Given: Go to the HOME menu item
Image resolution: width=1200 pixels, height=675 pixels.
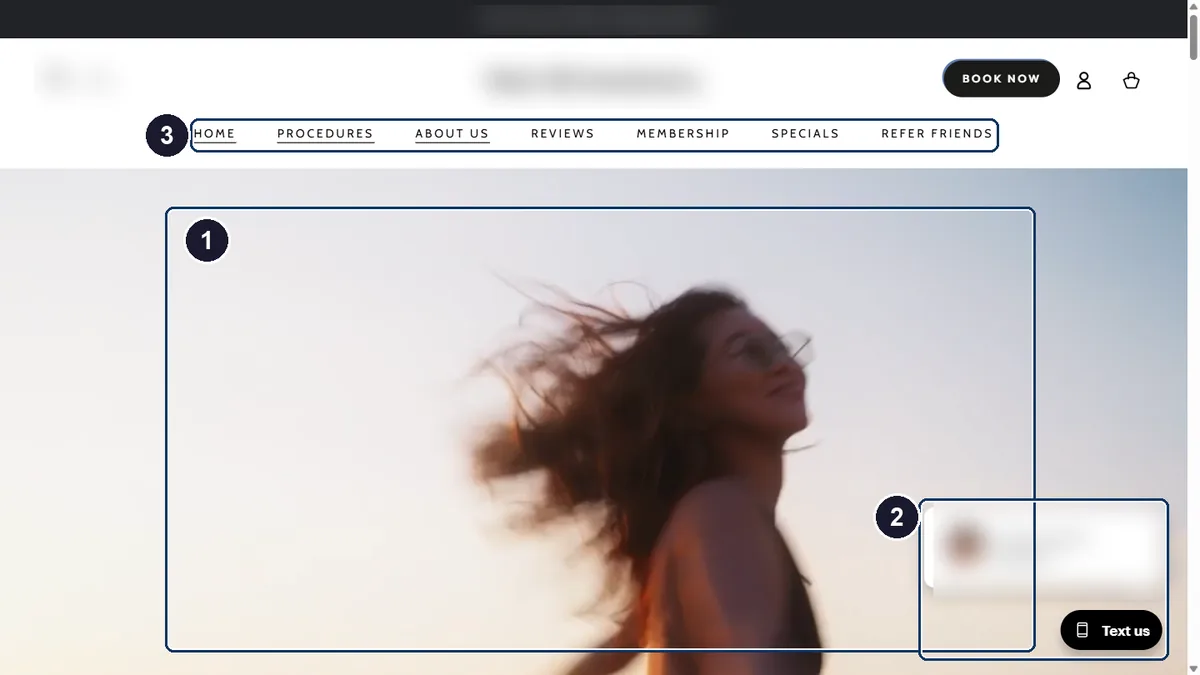Looking at the screenshot, I should pyautogui.click(x=215, y=133).
